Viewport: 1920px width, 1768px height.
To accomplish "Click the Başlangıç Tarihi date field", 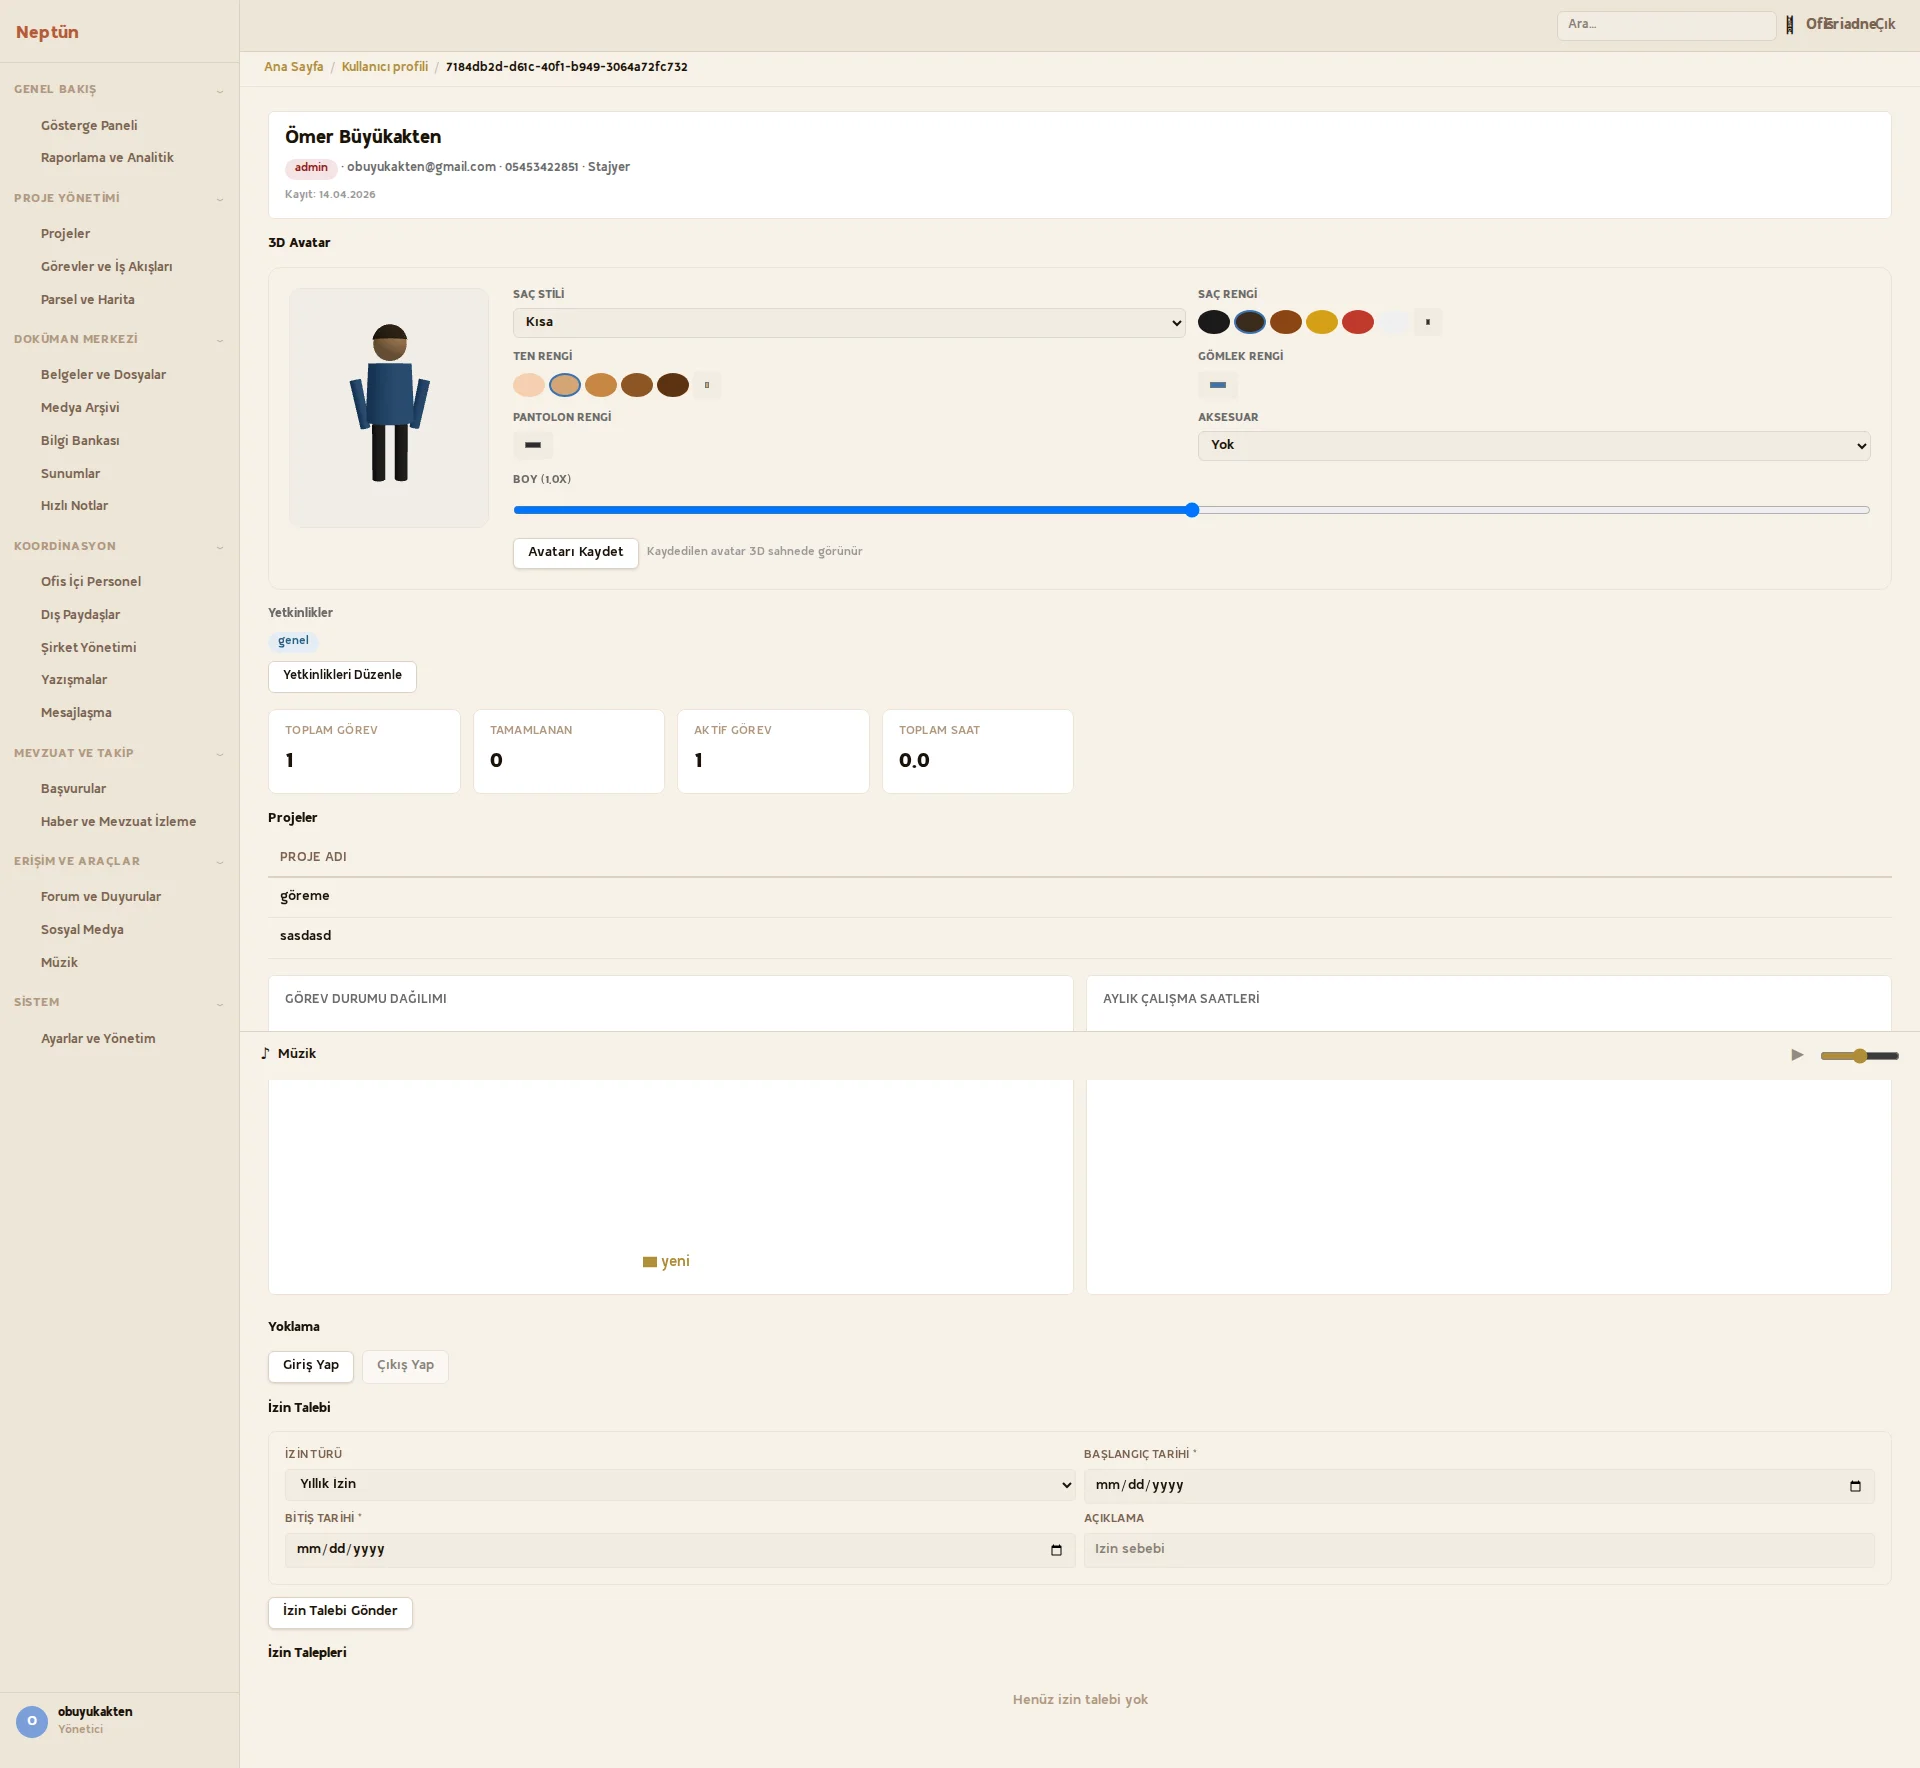I will (1479, 1486).
